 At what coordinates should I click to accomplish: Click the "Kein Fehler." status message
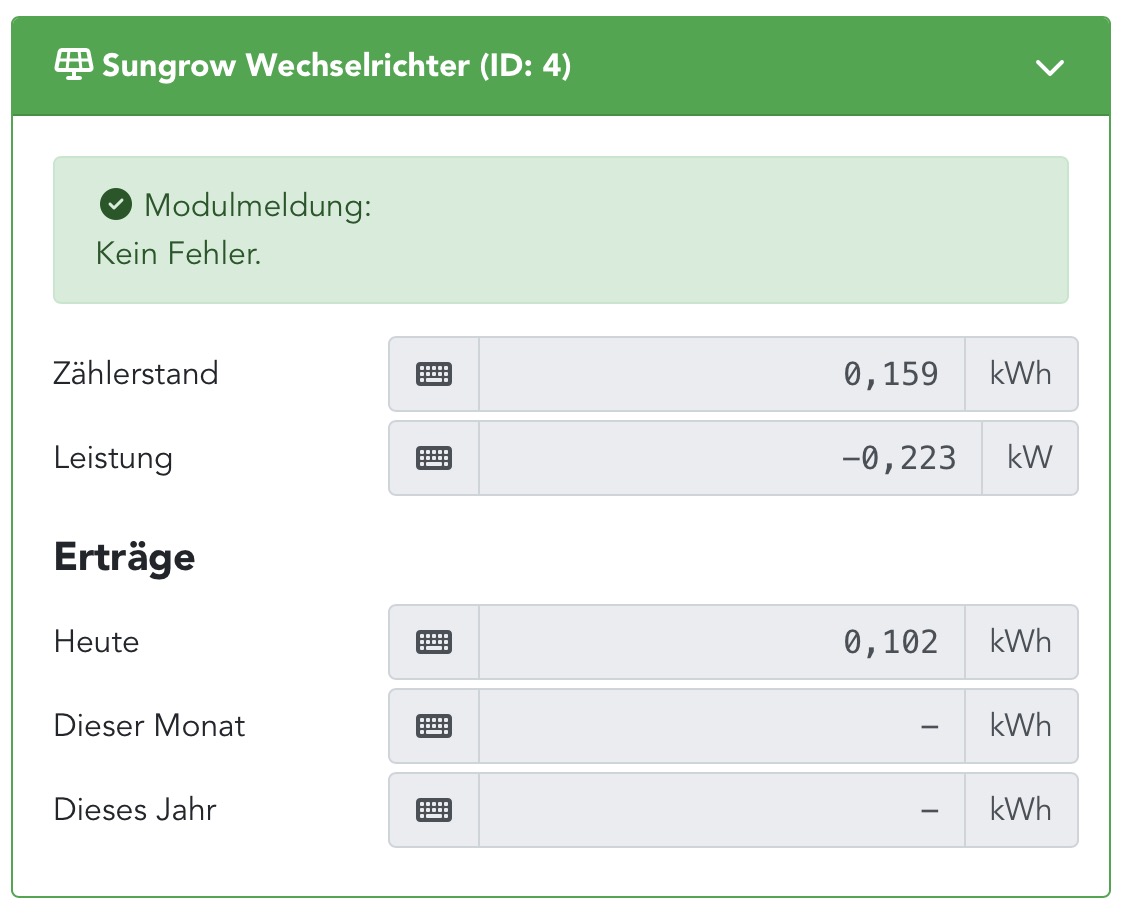(x=178, y=253)
